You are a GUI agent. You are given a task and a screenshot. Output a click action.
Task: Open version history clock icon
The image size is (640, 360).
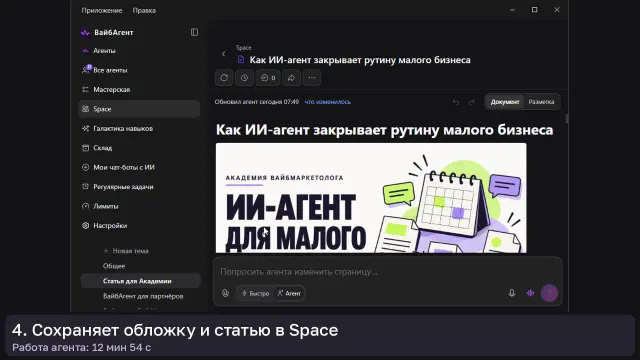244,78
